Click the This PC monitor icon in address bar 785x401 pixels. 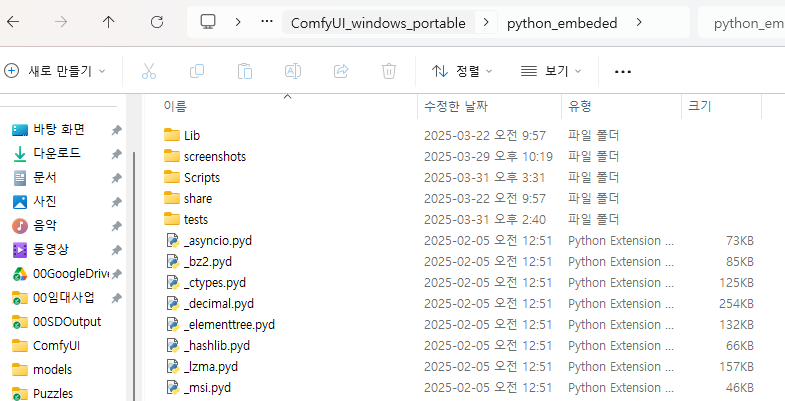pos(208,22)
